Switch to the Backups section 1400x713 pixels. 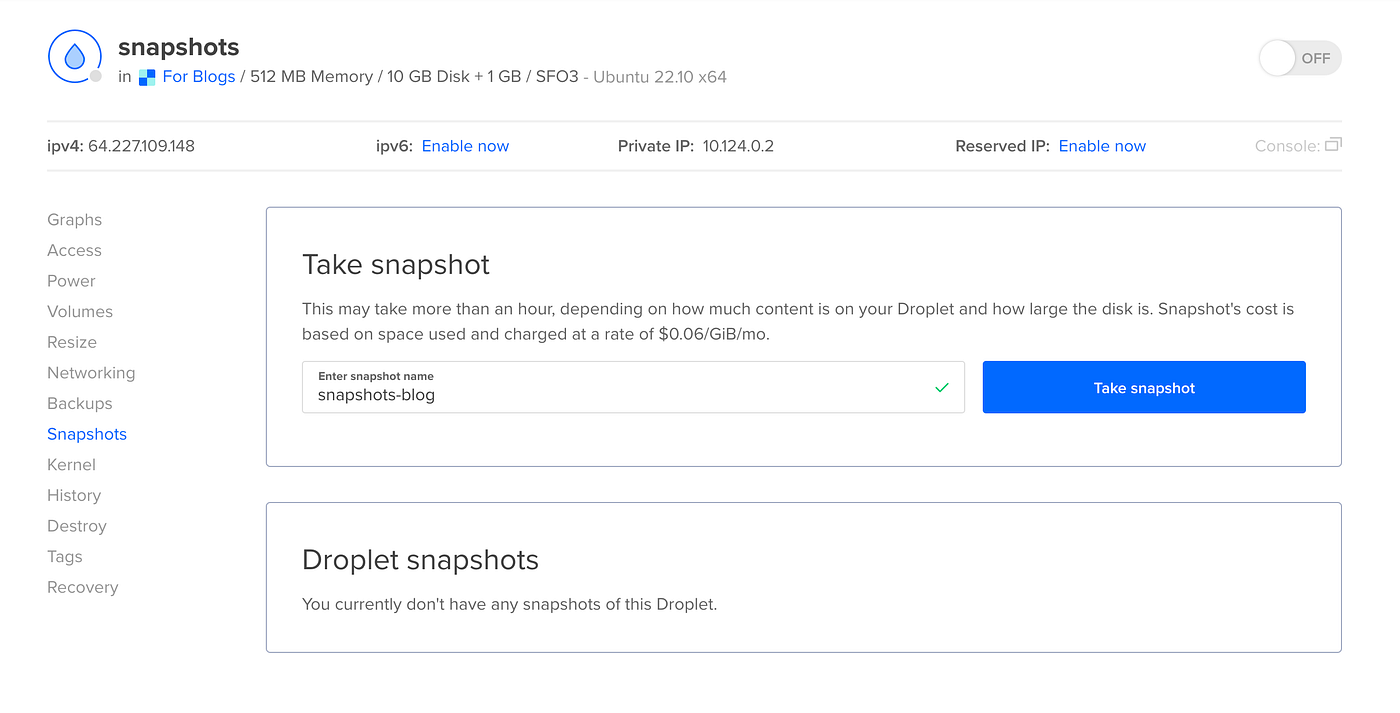(80, 404)
